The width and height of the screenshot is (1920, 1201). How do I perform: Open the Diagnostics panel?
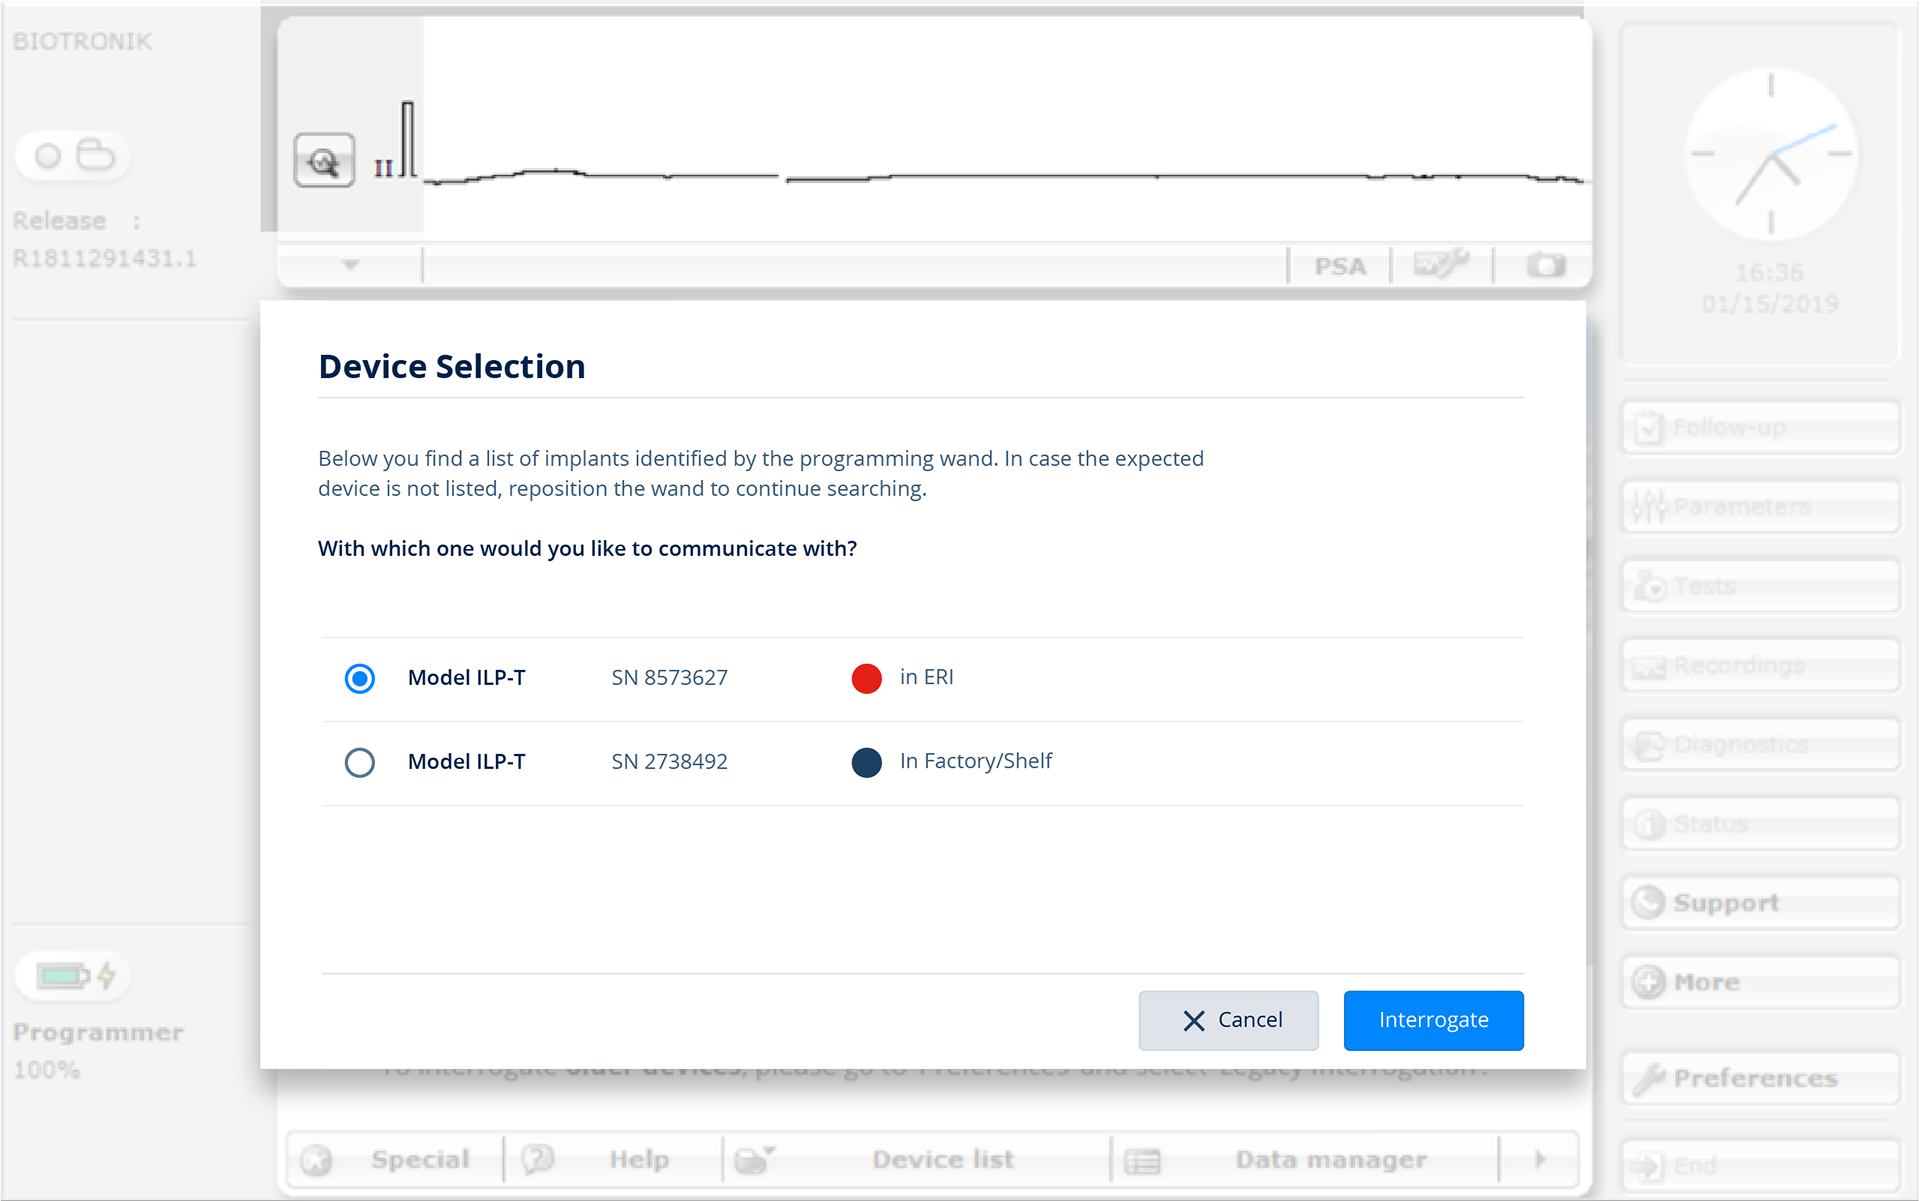pos(1760,745)
